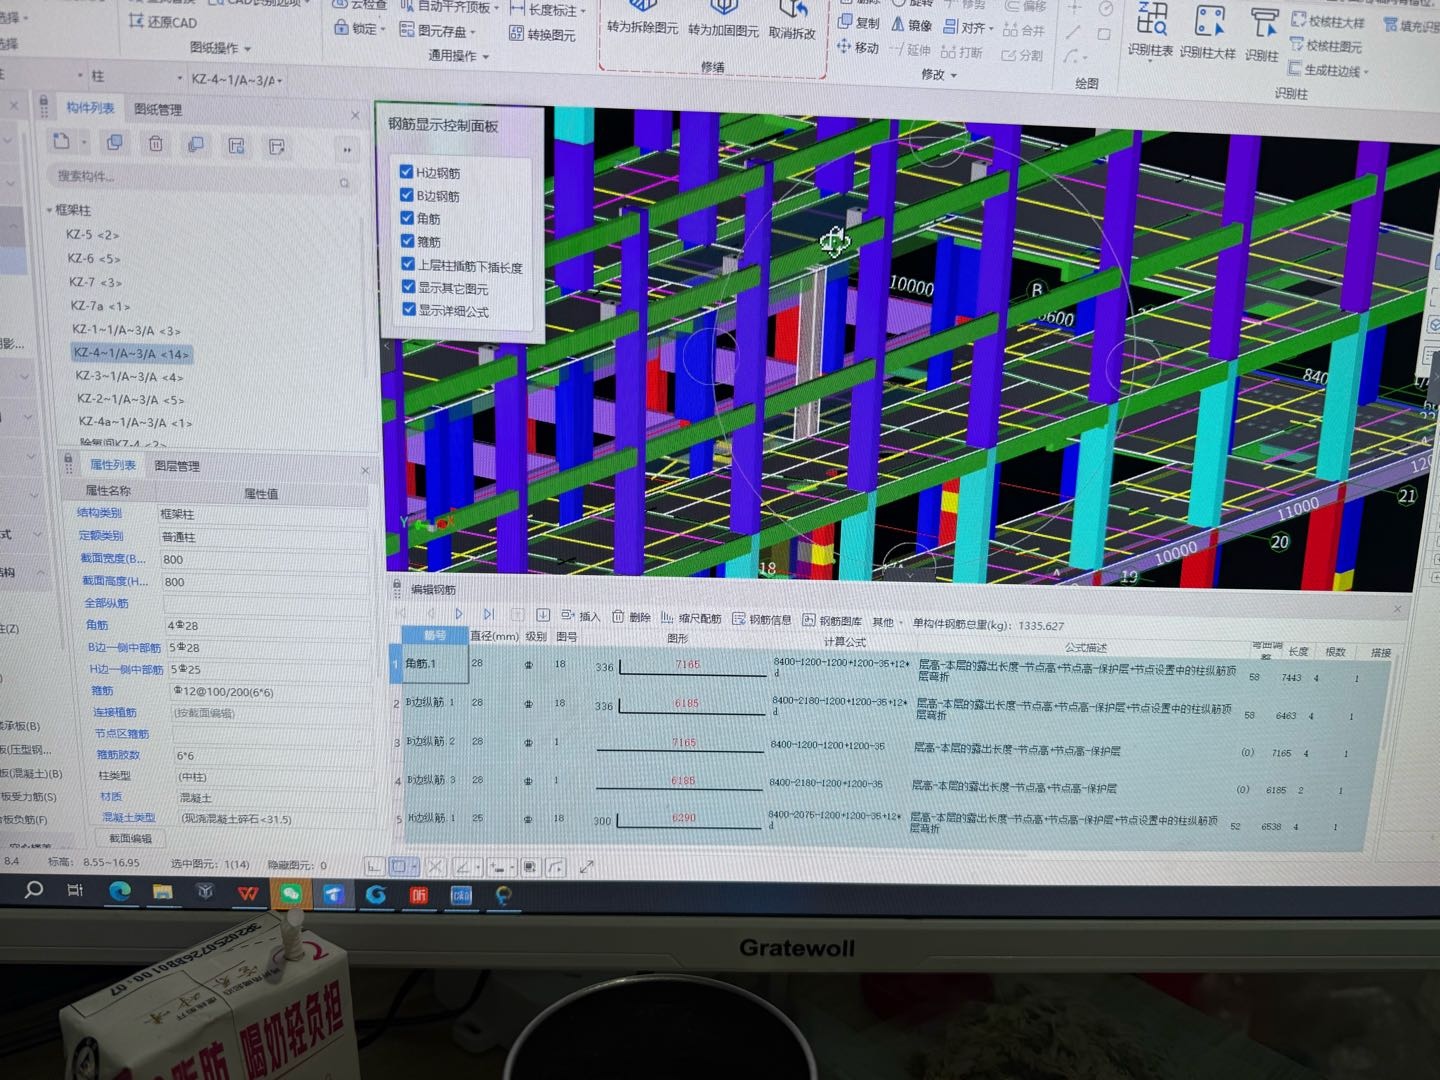Click the 插入 insert button in rebar editor

coord(581,616)
